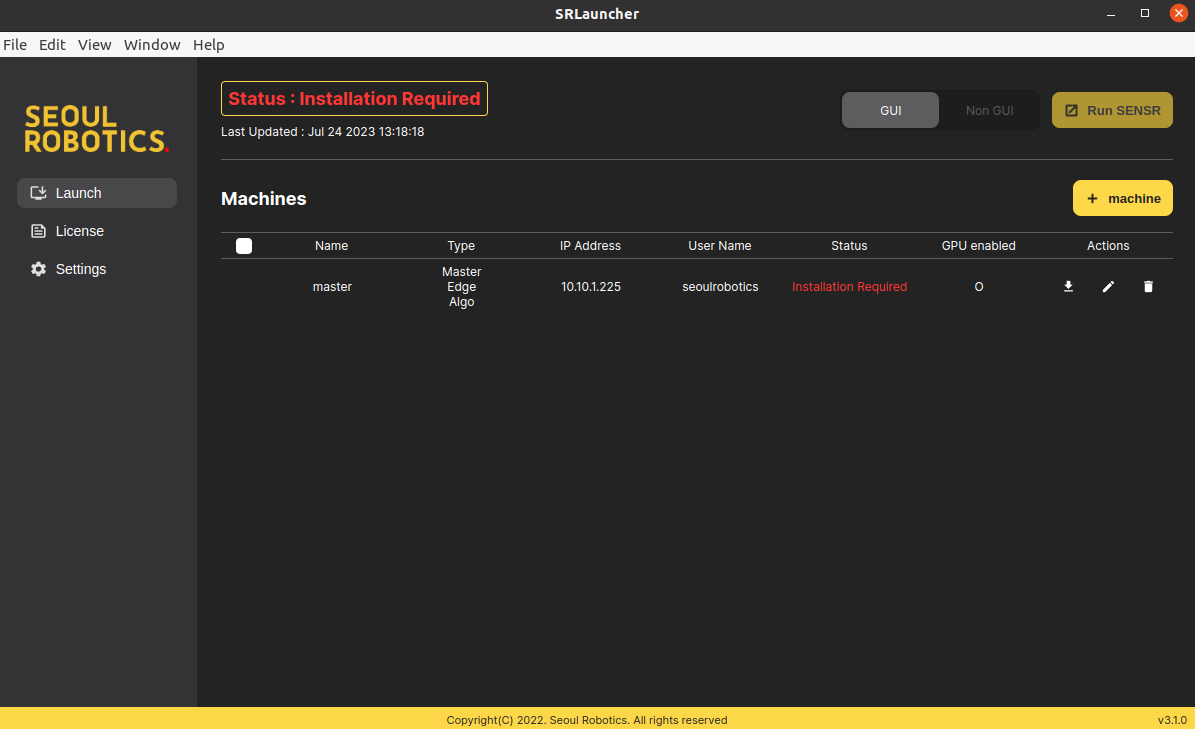Click the copyright footer text

pyautogui.click(x=587, y=720)
